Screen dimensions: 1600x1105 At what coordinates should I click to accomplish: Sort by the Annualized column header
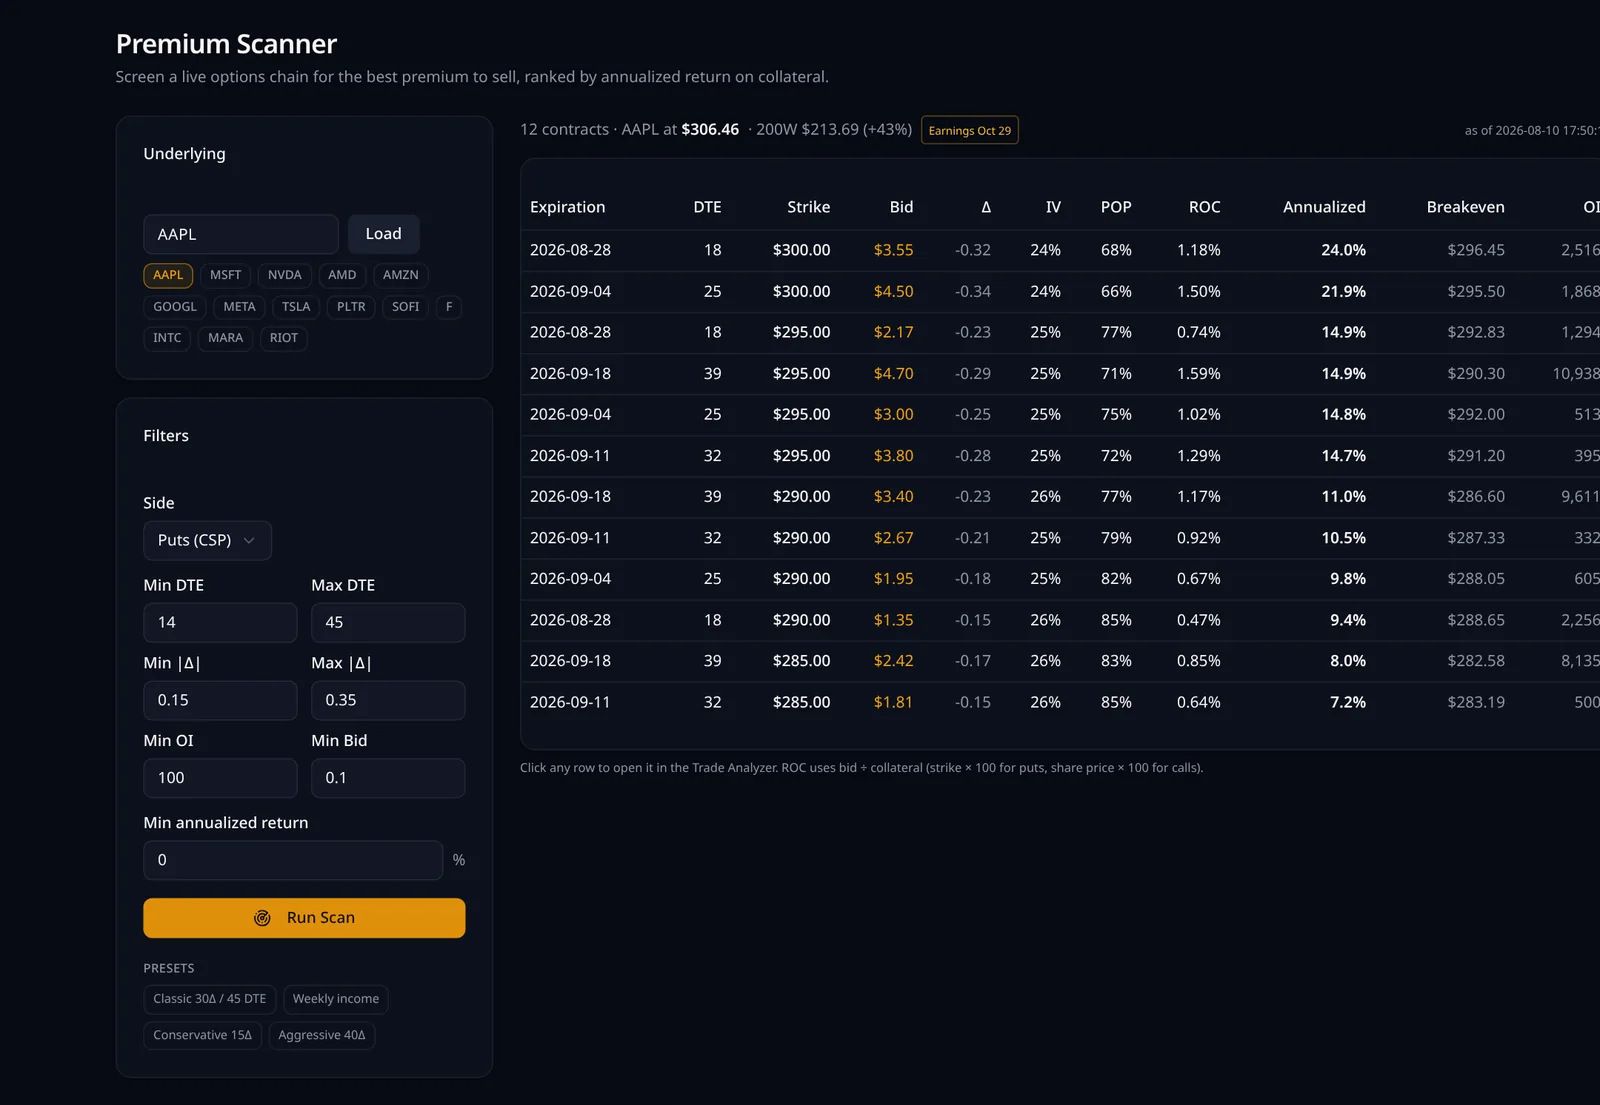coord(1324,207)
